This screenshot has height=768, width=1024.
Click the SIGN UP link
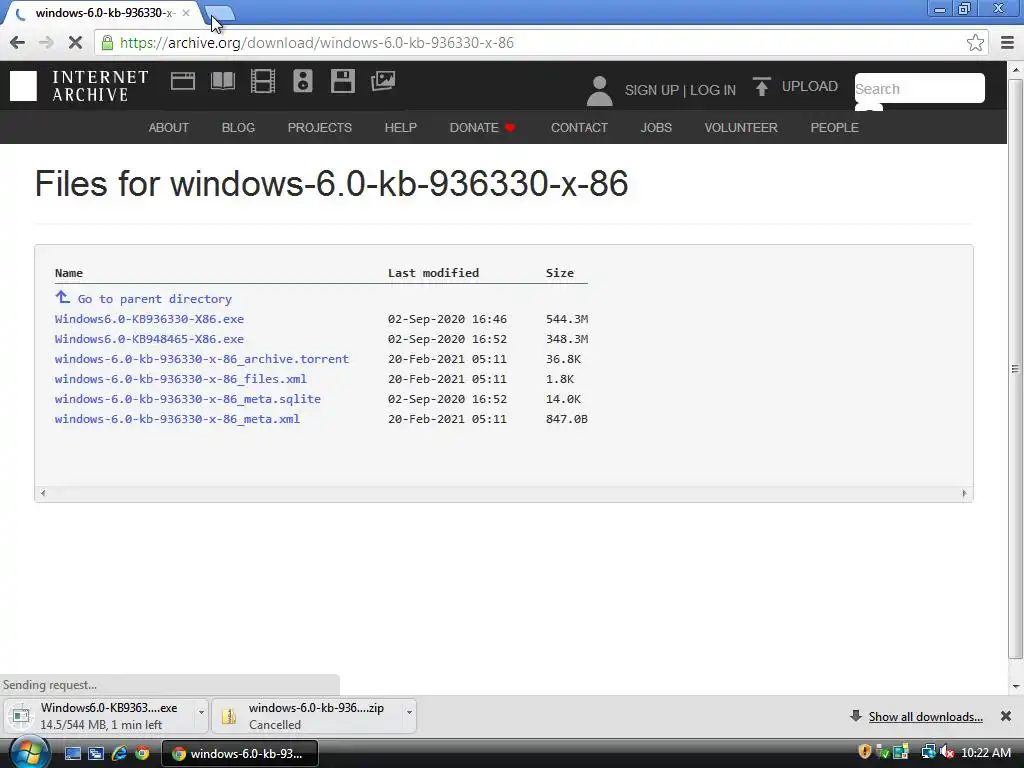(x=652, y=90)
